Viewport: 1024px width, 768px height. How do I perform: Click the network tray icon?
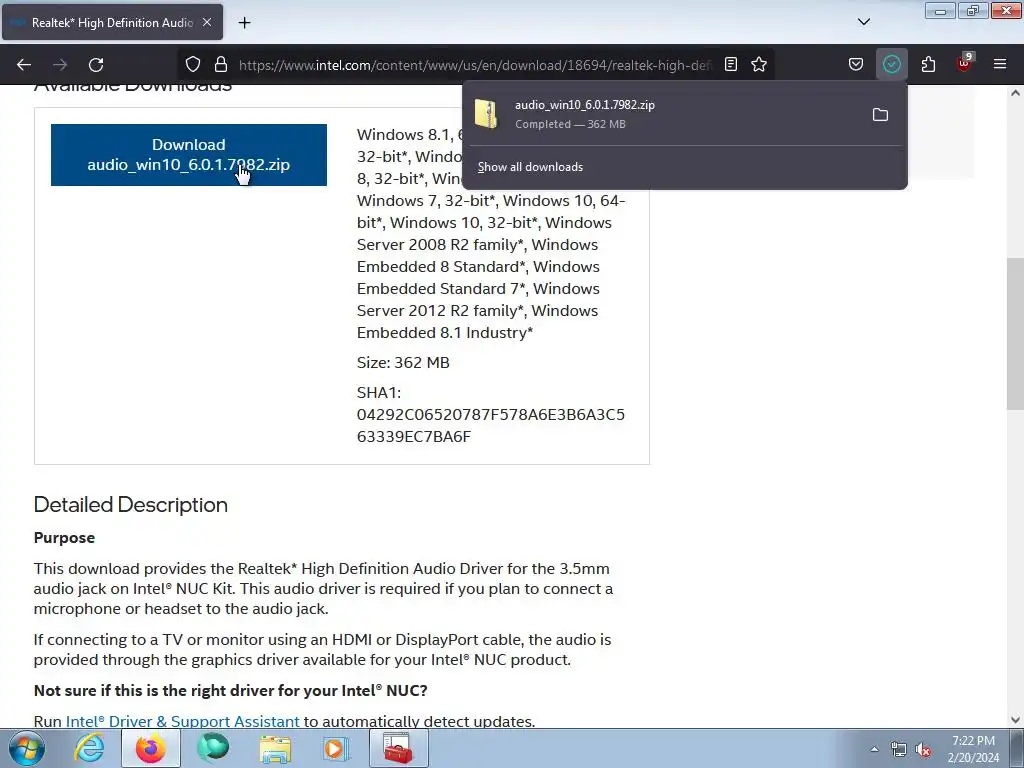tap(899, 750)
